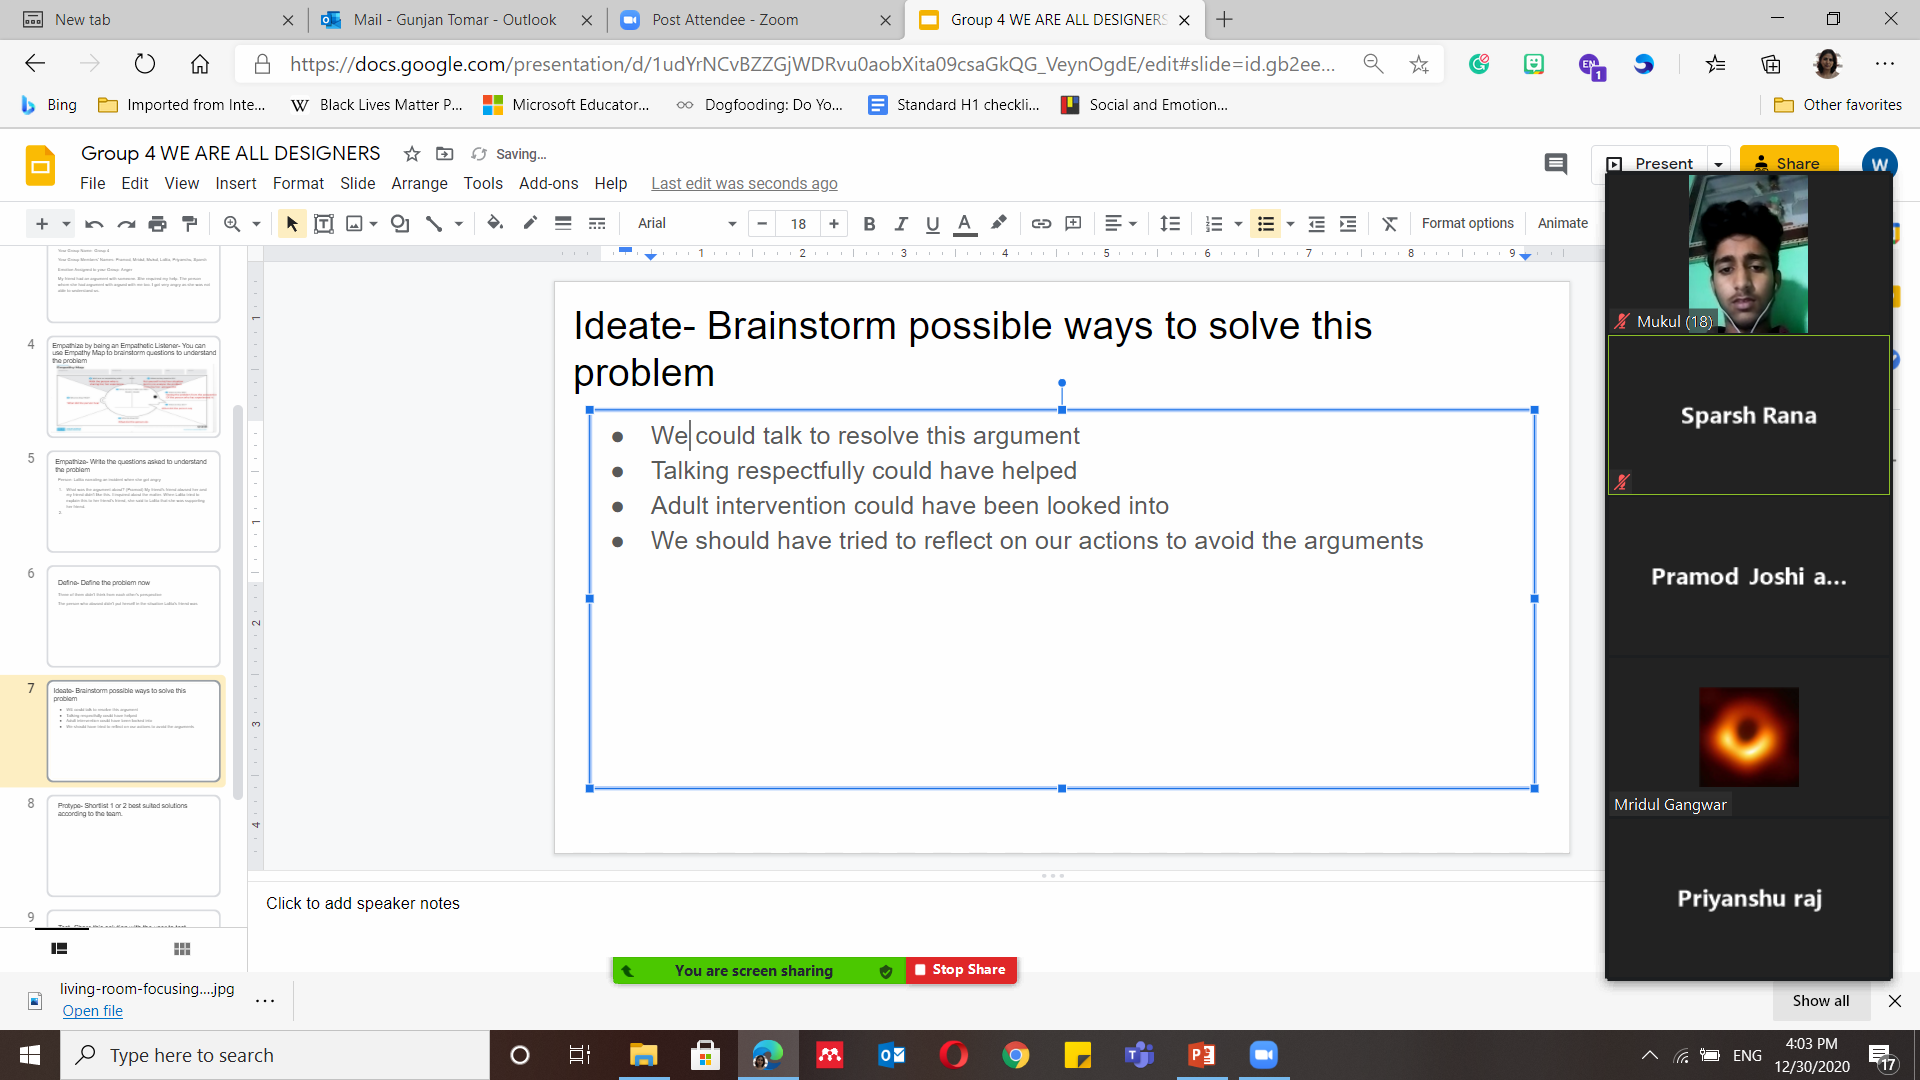The width and height of the screenshot is (1920, 1080).
Task: Click the Clear formatting icon
Action: pyautogui.click(x=1390, y=224)
